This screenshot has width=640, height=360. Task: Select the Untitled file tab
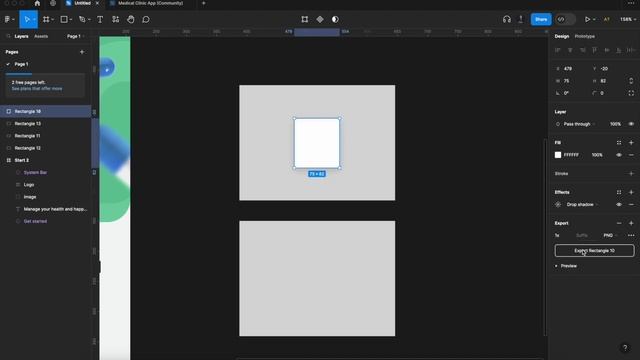click(x=83, y=3)
